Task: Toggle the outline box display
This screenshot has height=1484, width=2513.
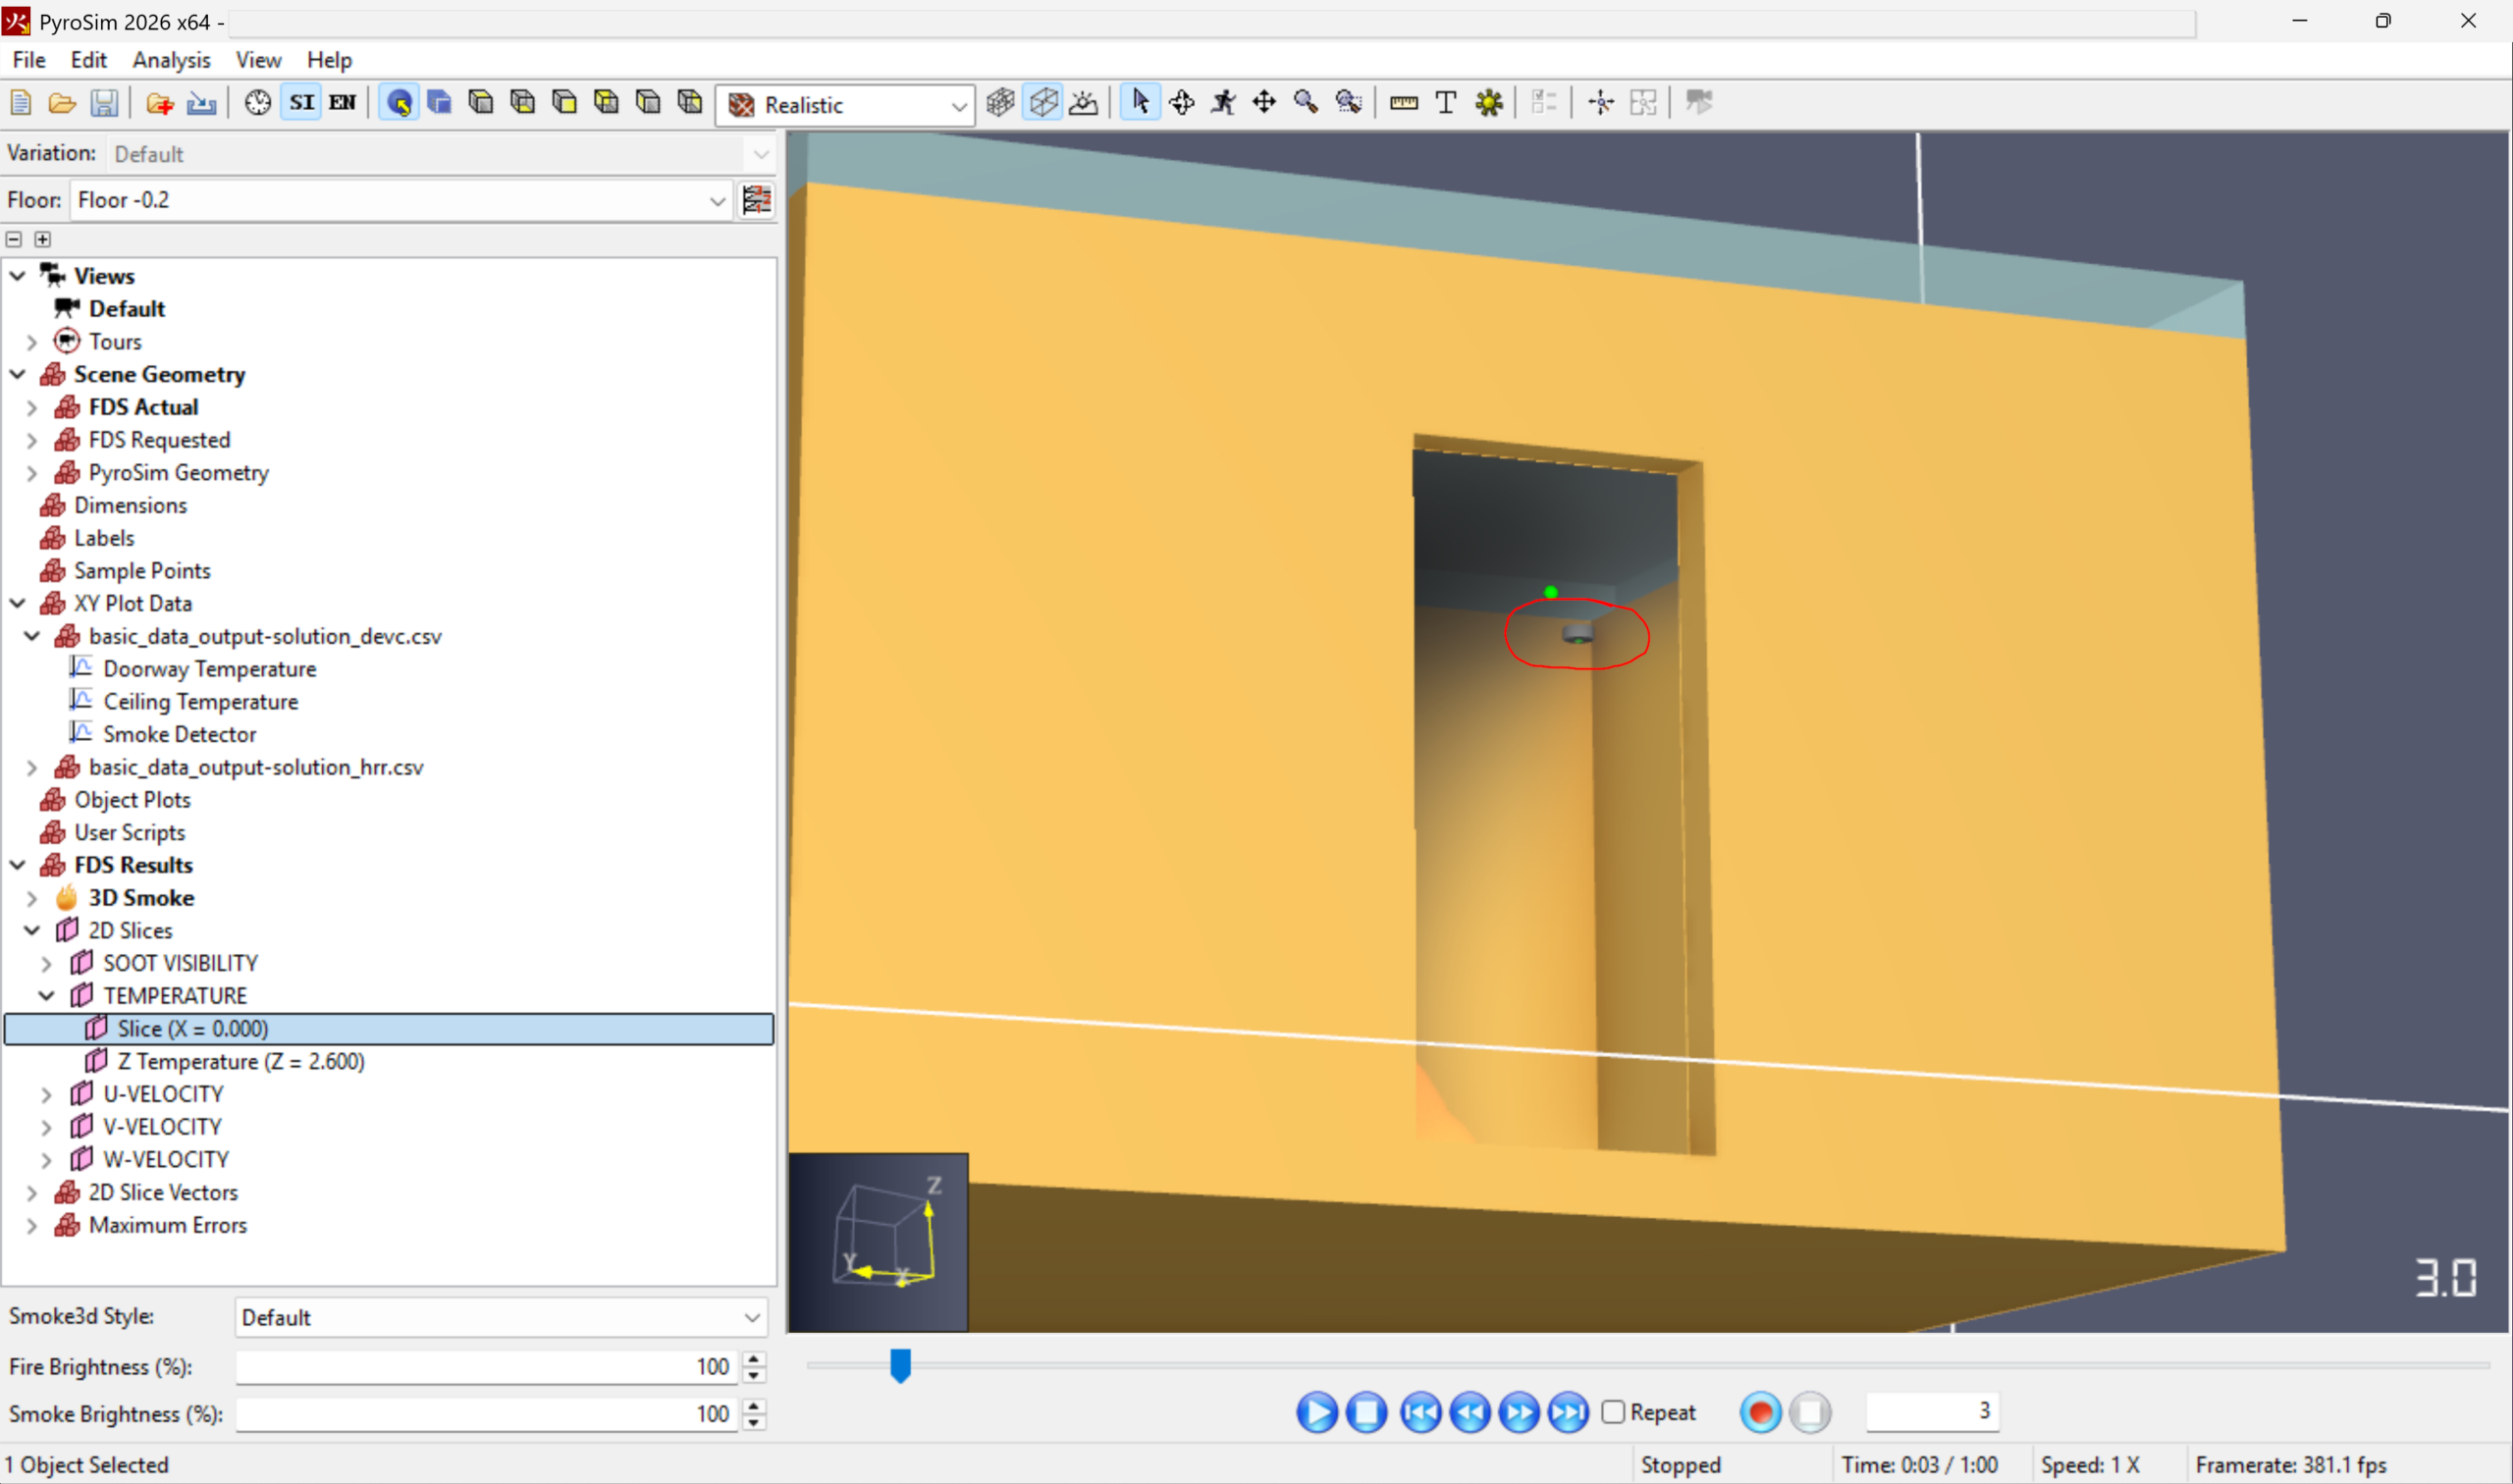Action: point(1043,103)
